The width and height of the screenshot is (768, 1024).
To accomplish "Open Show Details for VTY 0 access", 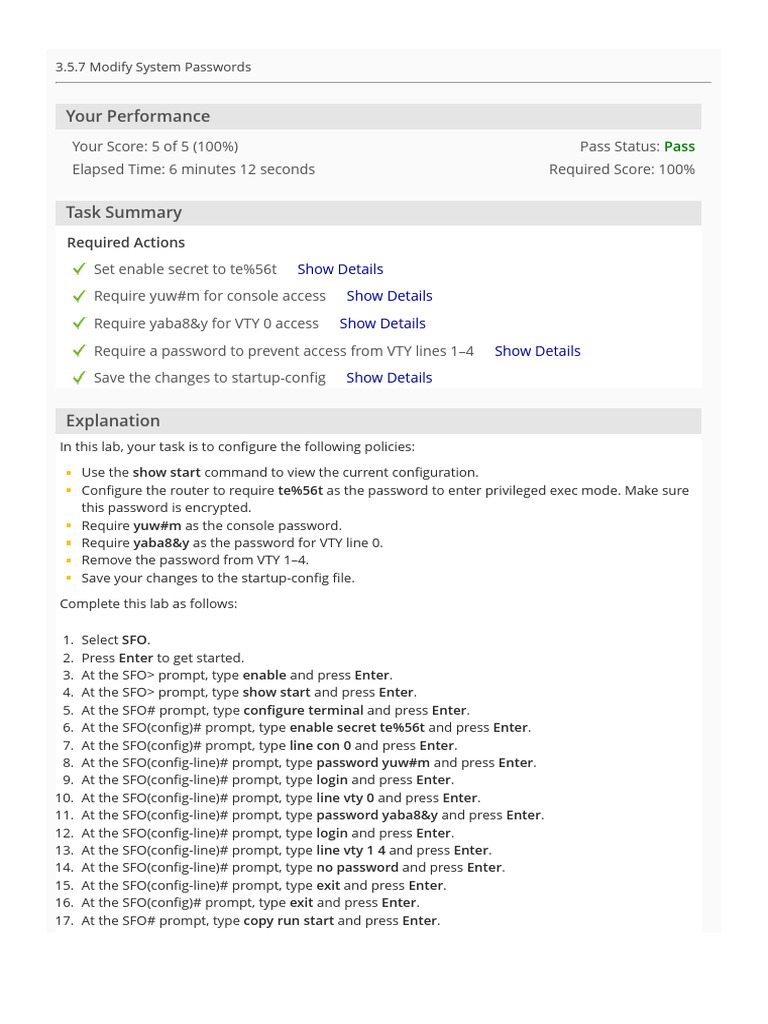I will [382, 323].
